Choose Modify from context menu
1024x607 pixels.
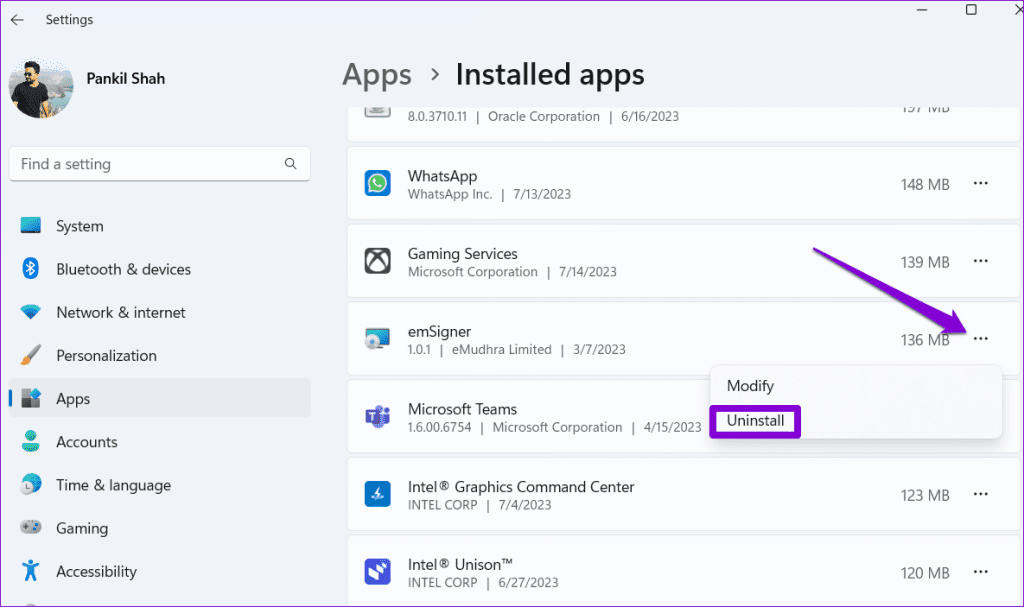click(750, 386)
